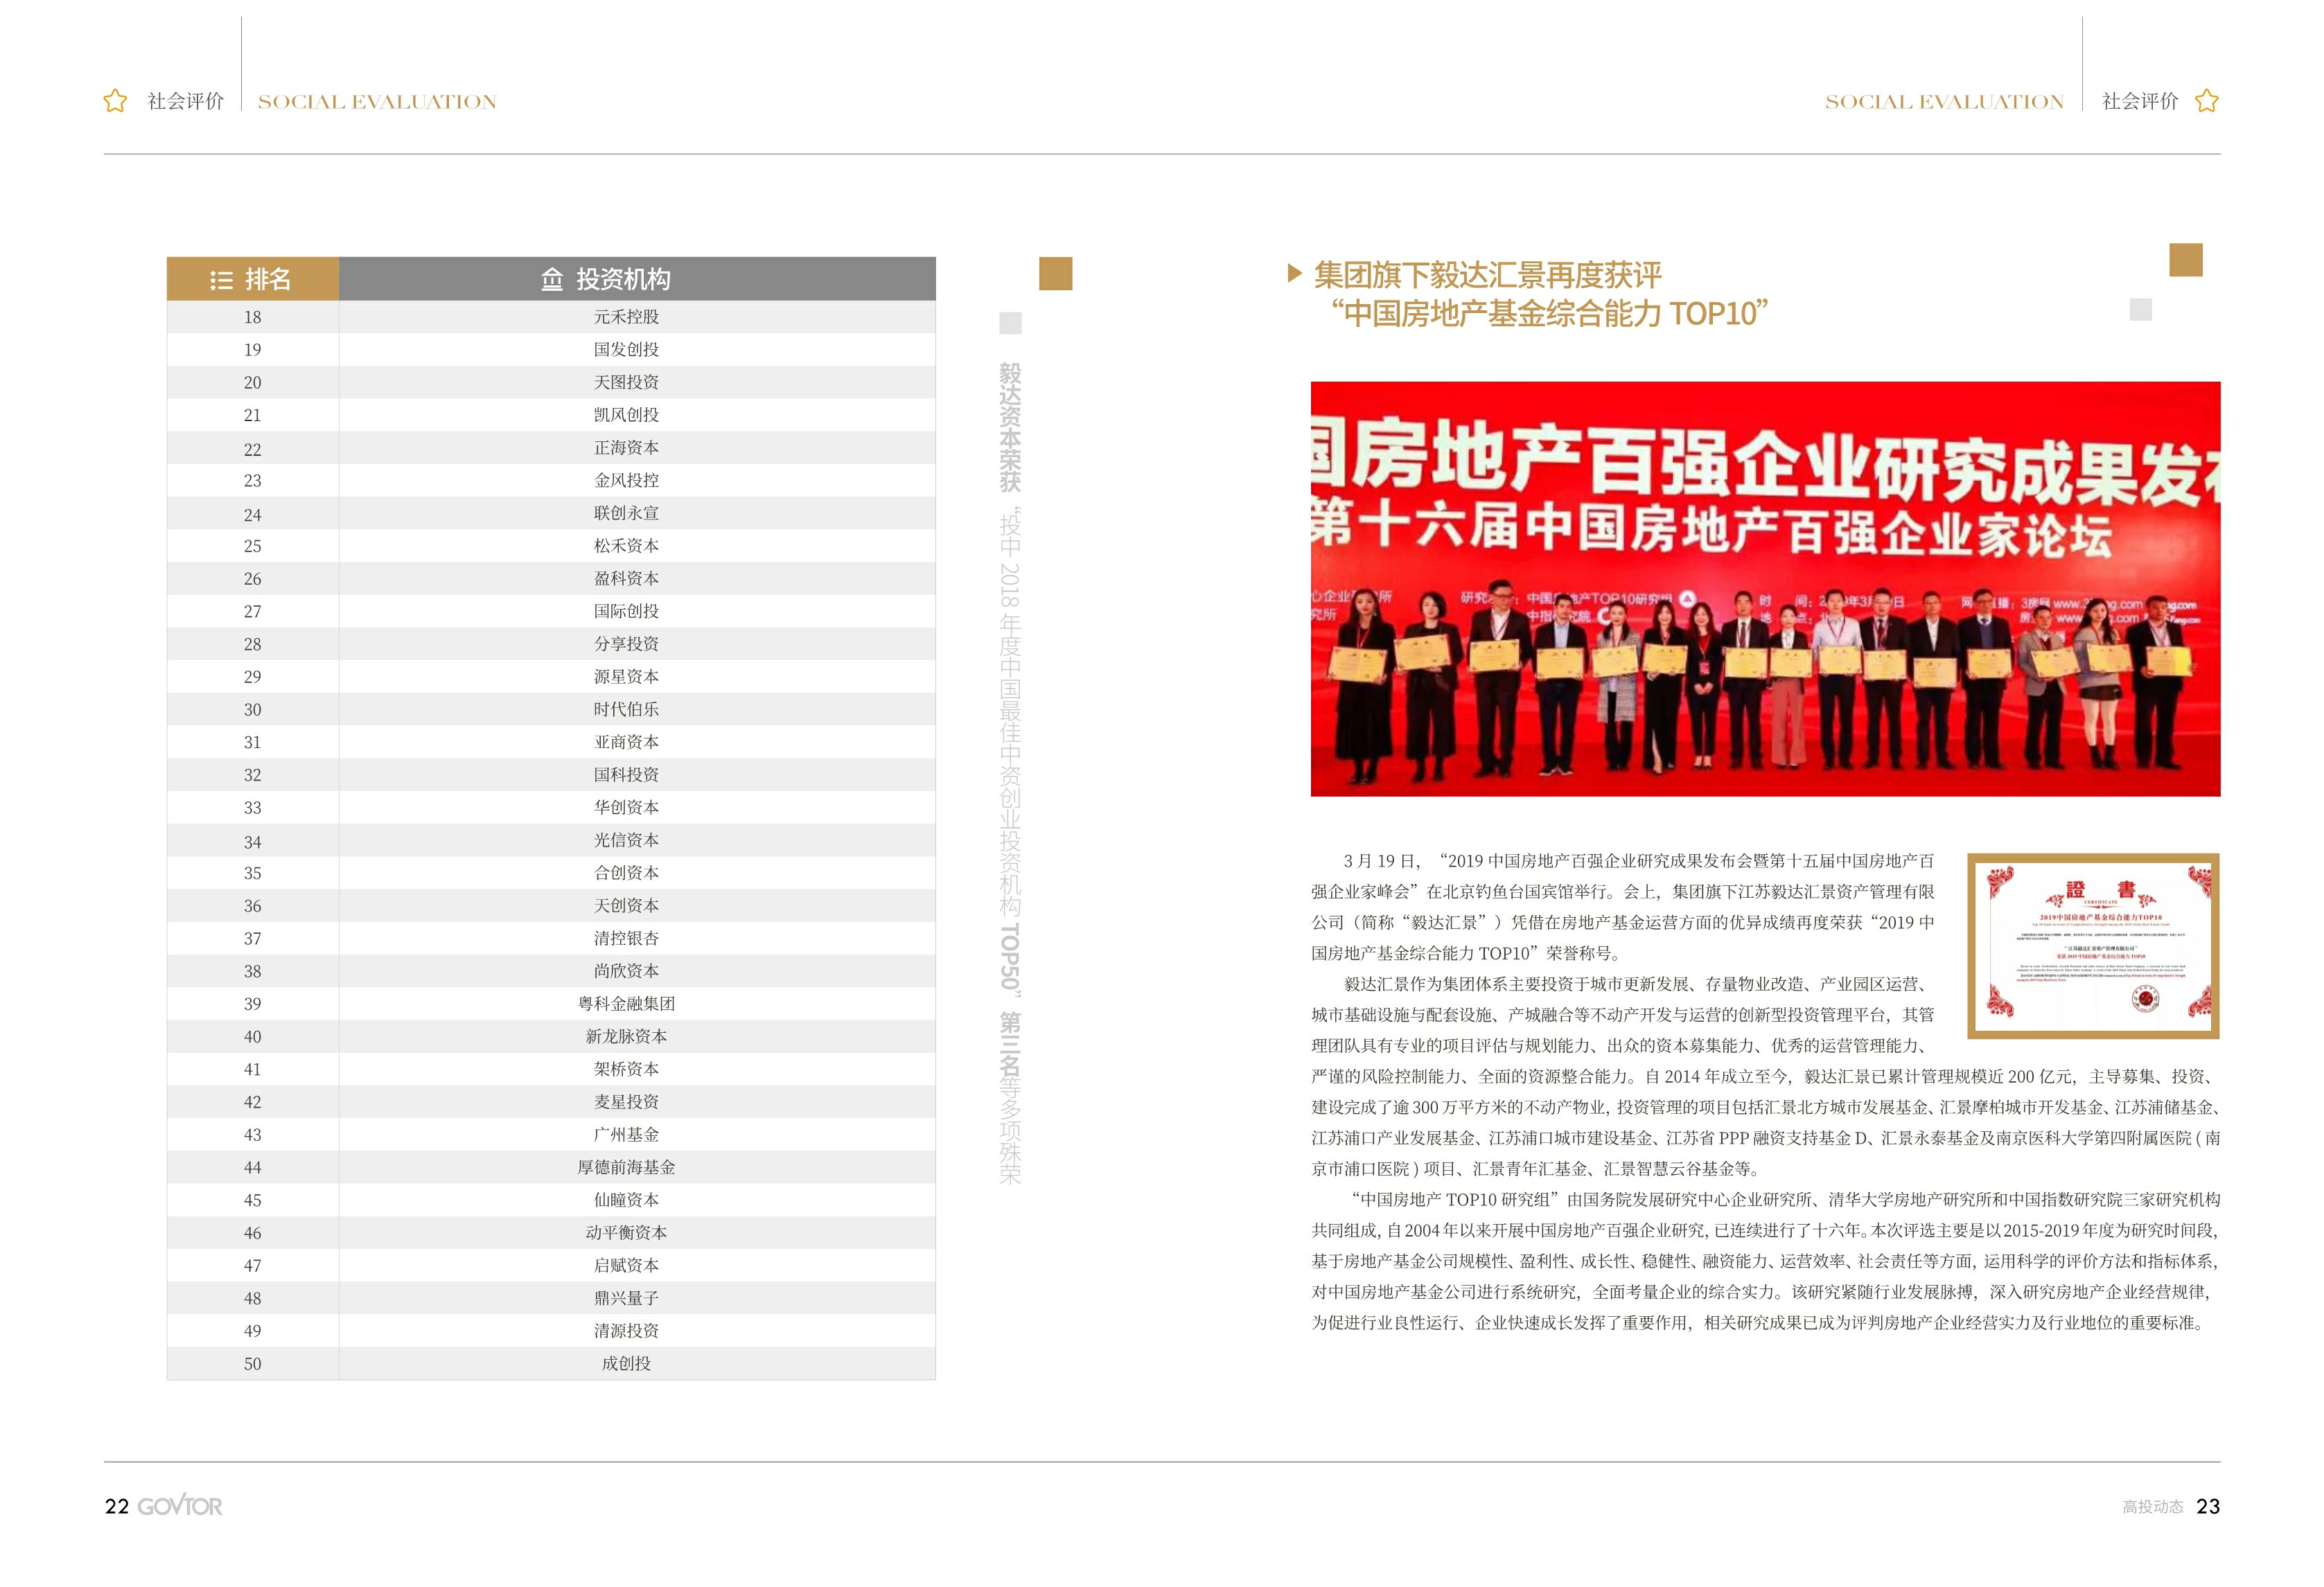
Task: Click page number 23 in the footer
Action: coord(2208,1506)
